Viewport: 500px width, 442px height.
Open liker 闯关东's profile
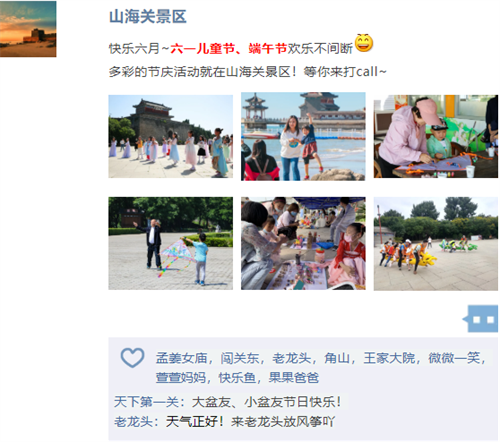tap(240, 358)
